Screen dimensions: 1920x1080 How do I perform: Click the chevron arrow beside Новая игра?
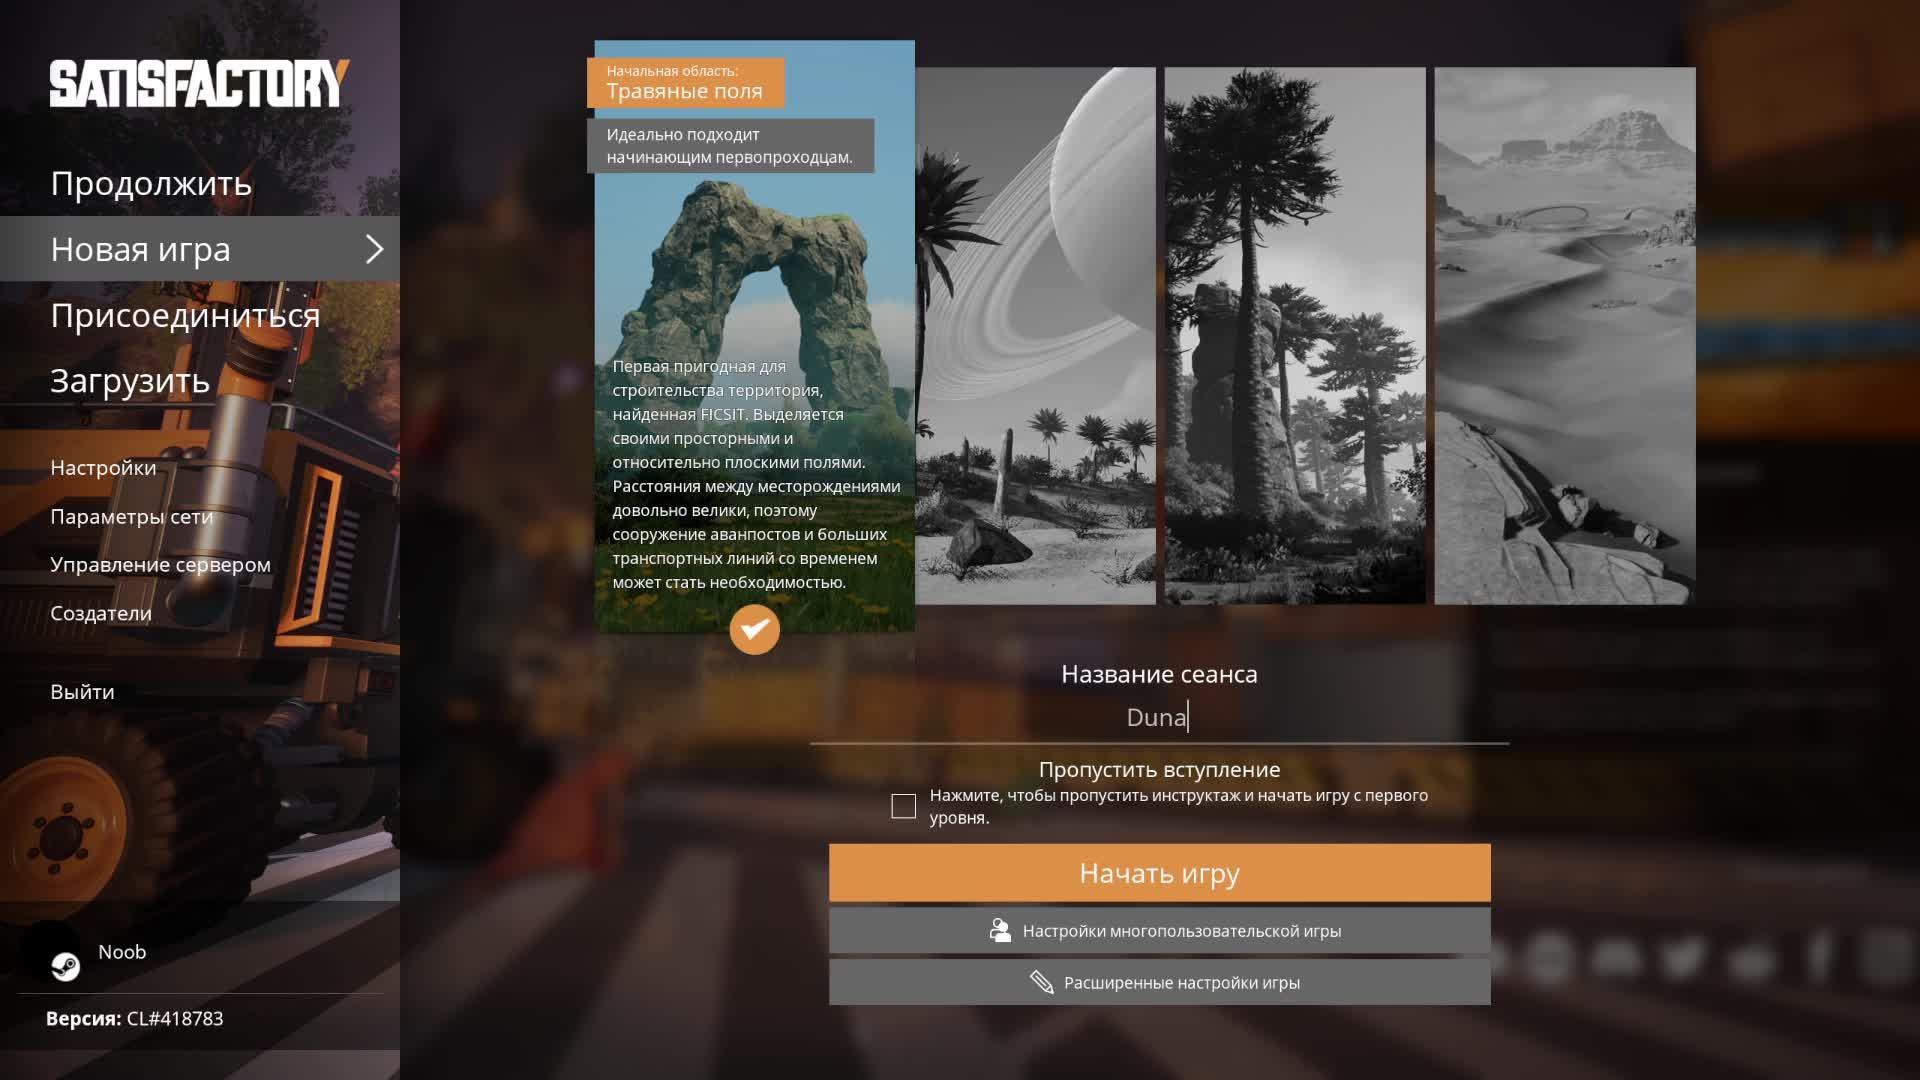point(374,249)
